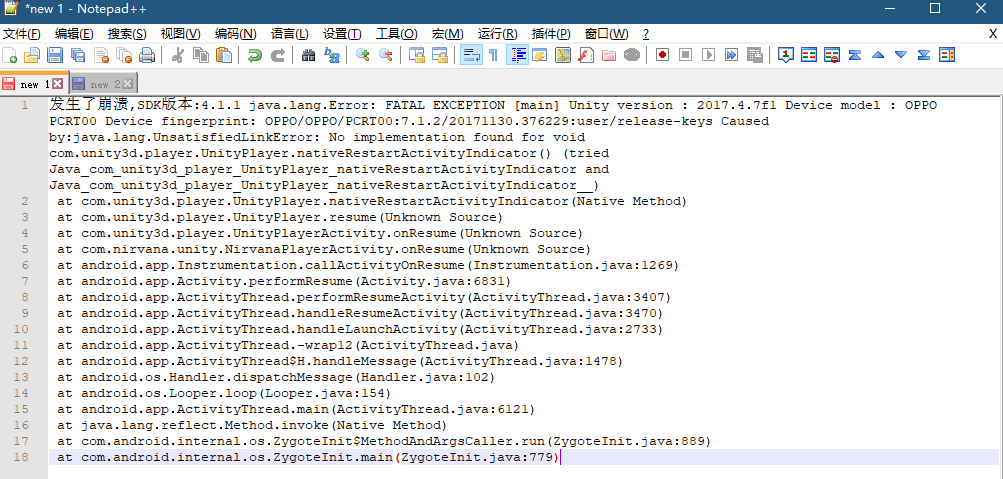Save the current file via toolbar
This screenshot has height=479, width=1003.
[x=55, y=56]
